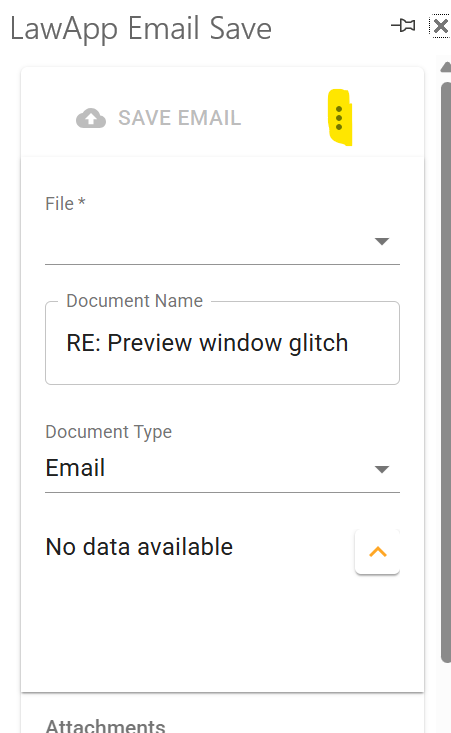Pin the LawApp Email Save pane
This screenshot has height=733, width=451.
click(x=403, y=25)
